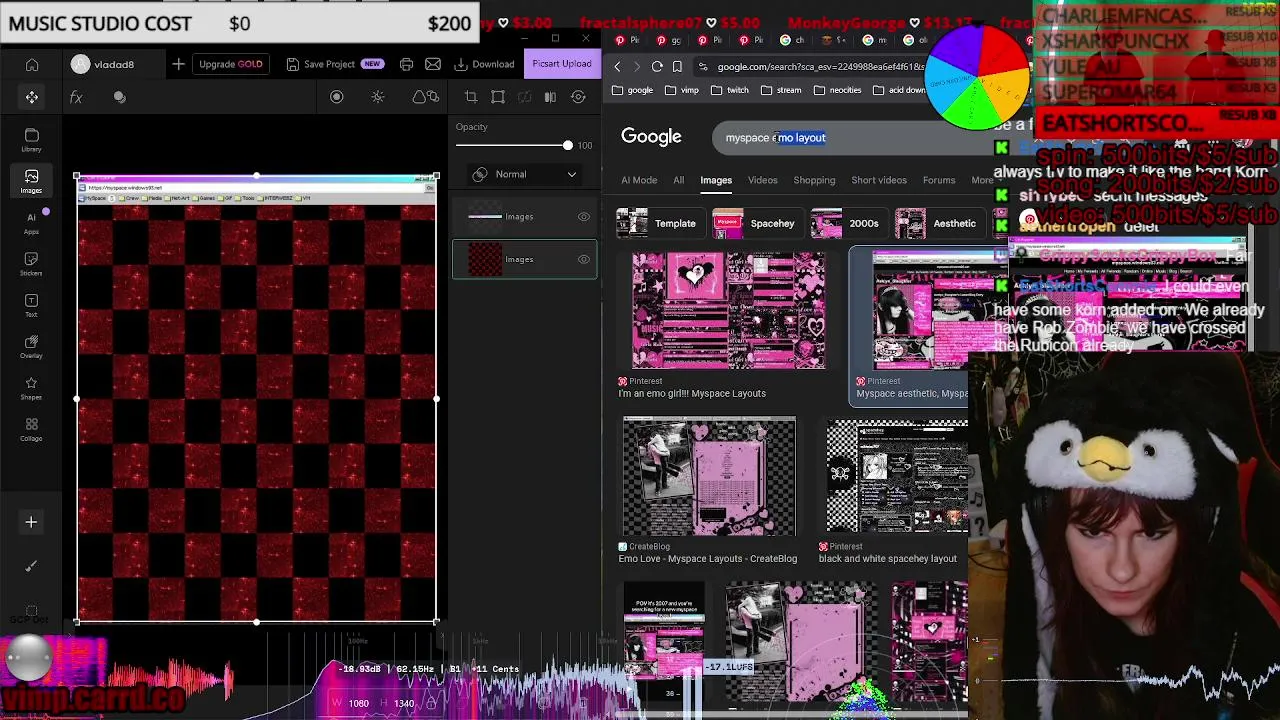This screenshot has width=1280, height=720.
Task: Click the Google search input field
Action: point(850,138)
